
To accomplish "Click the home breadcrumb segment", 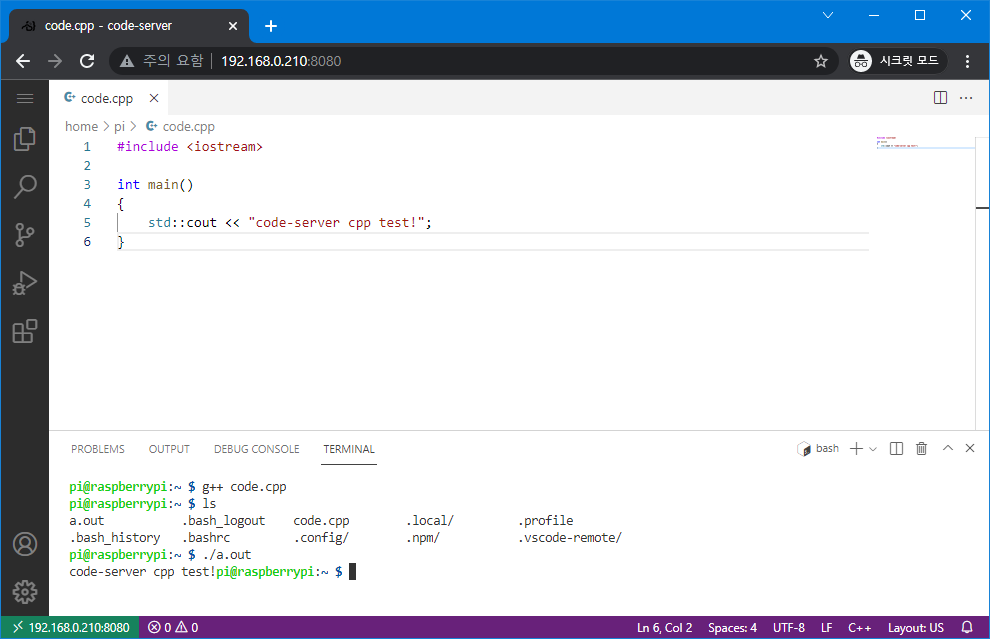I will coord(81,126).
